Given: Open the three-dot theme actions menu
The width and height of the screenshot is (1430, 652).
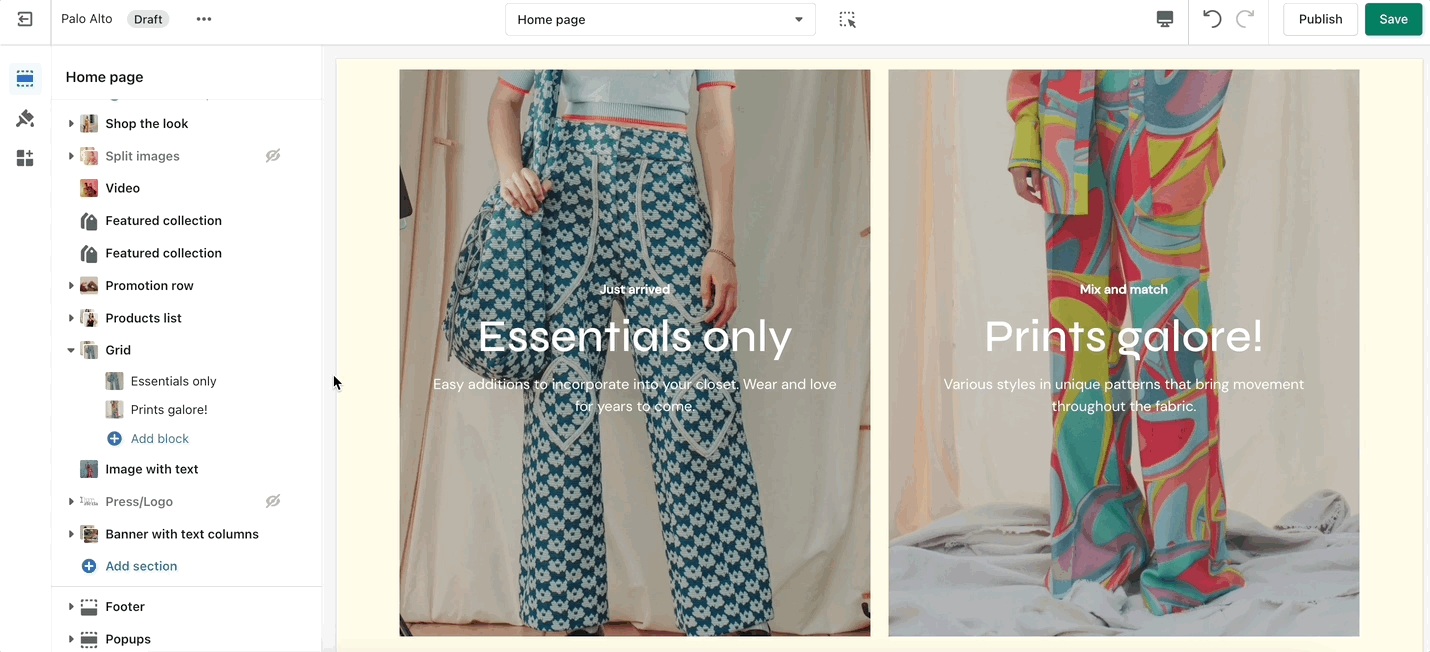Looking at the screenshot, I should (x=204, y=19).
